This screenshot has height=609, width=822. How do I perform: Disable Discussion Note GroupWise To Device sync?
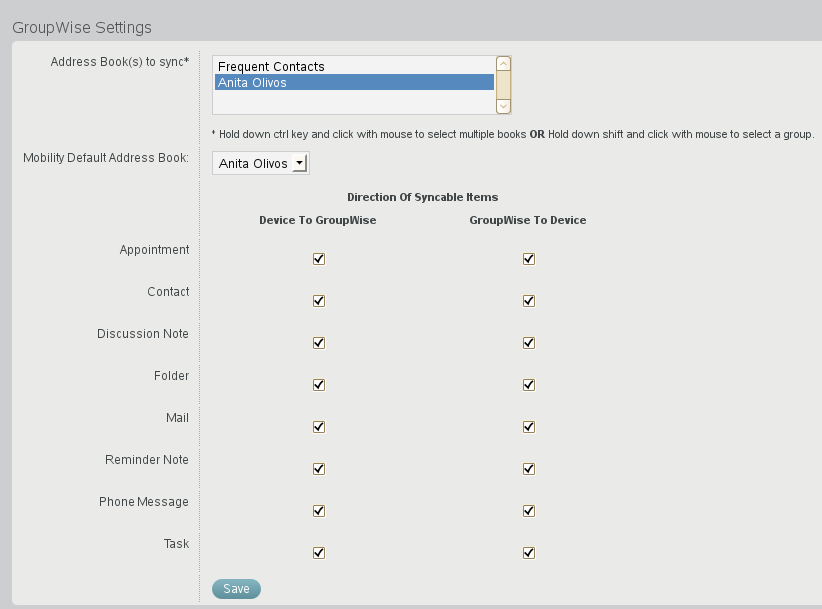[x=529, y=343]
